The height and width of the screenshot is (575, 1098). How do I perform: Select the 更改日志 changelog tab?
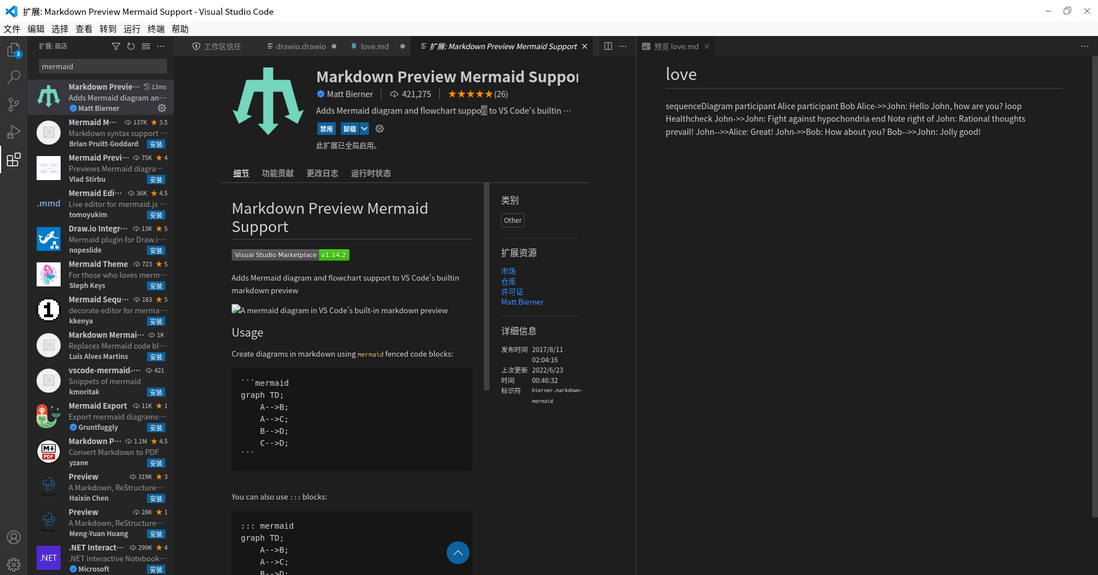(322, 173)
